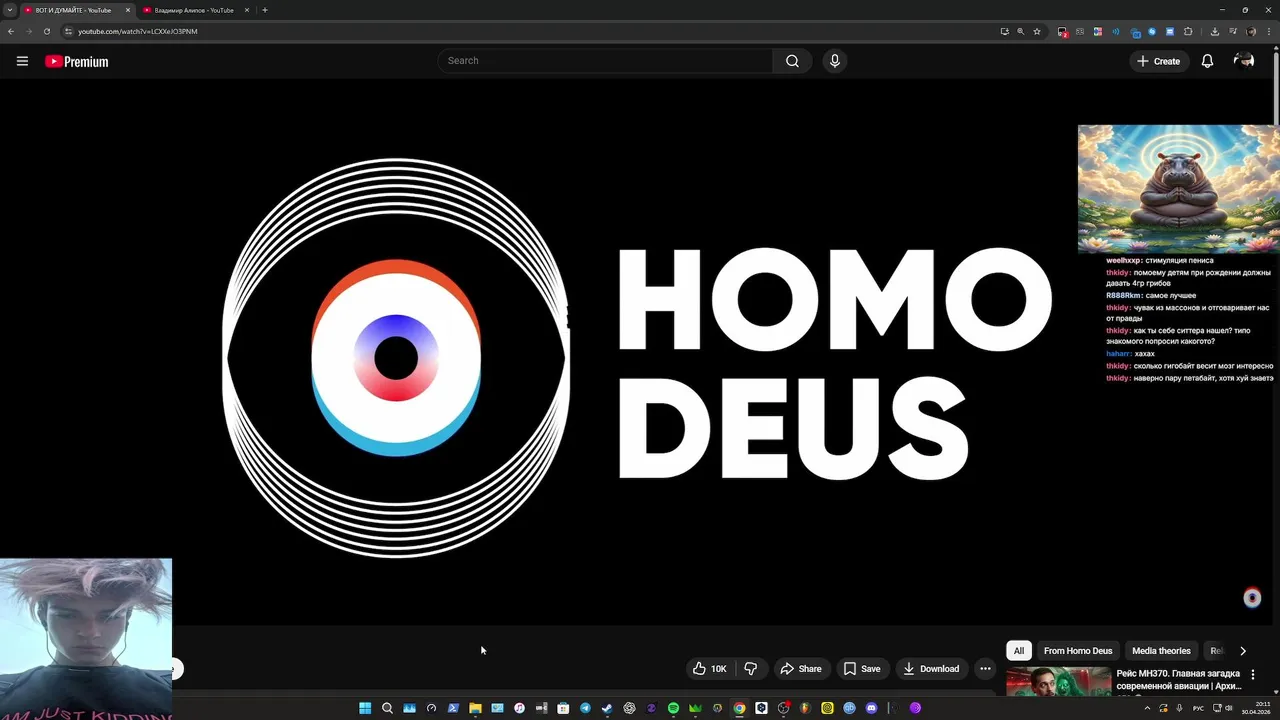
Task: Open Рейс MH370 video title link
Action: pyautogui.click(x=1179, y=680)
